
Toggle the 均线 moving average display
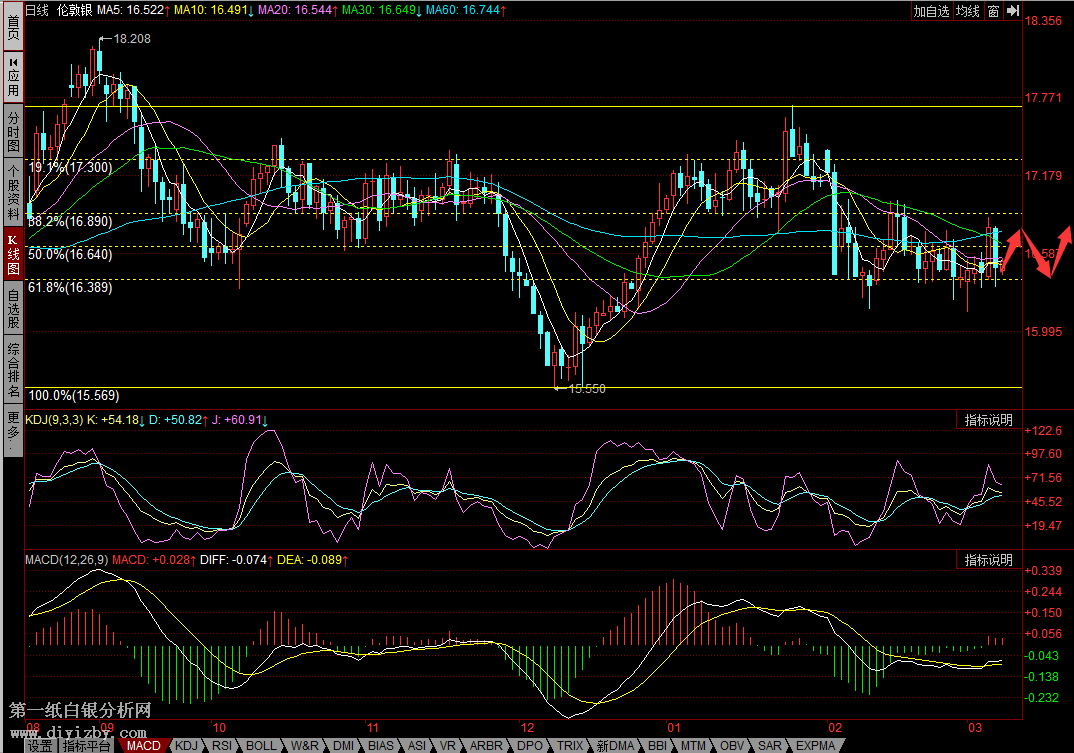(x=967, y=11)
